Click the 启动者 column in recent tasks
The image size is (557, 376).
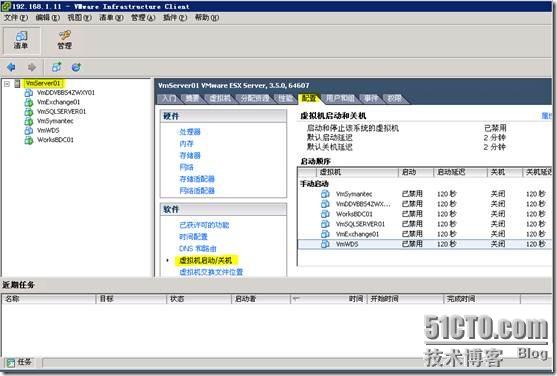(x=261, y=299)
